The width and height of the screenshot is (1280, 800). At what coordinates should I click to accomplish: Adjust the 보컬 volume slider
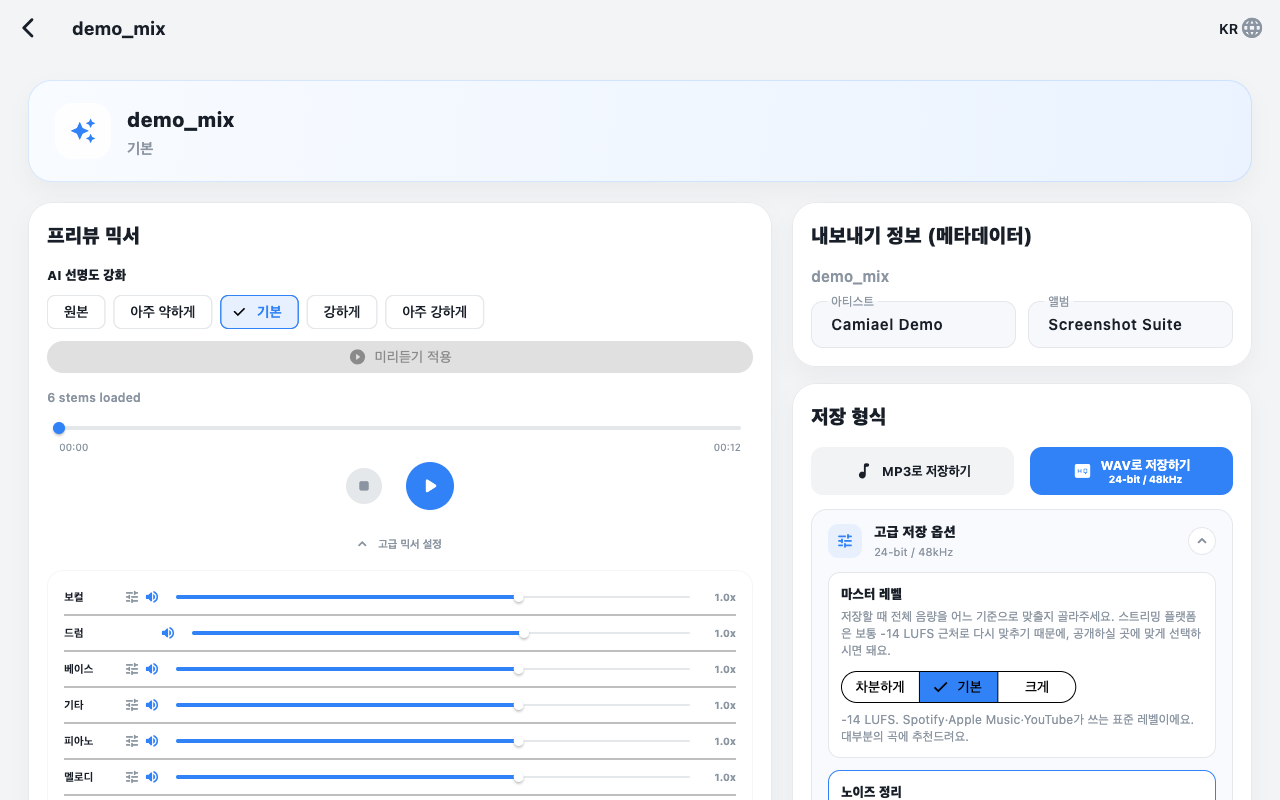[x=433, y=597]
